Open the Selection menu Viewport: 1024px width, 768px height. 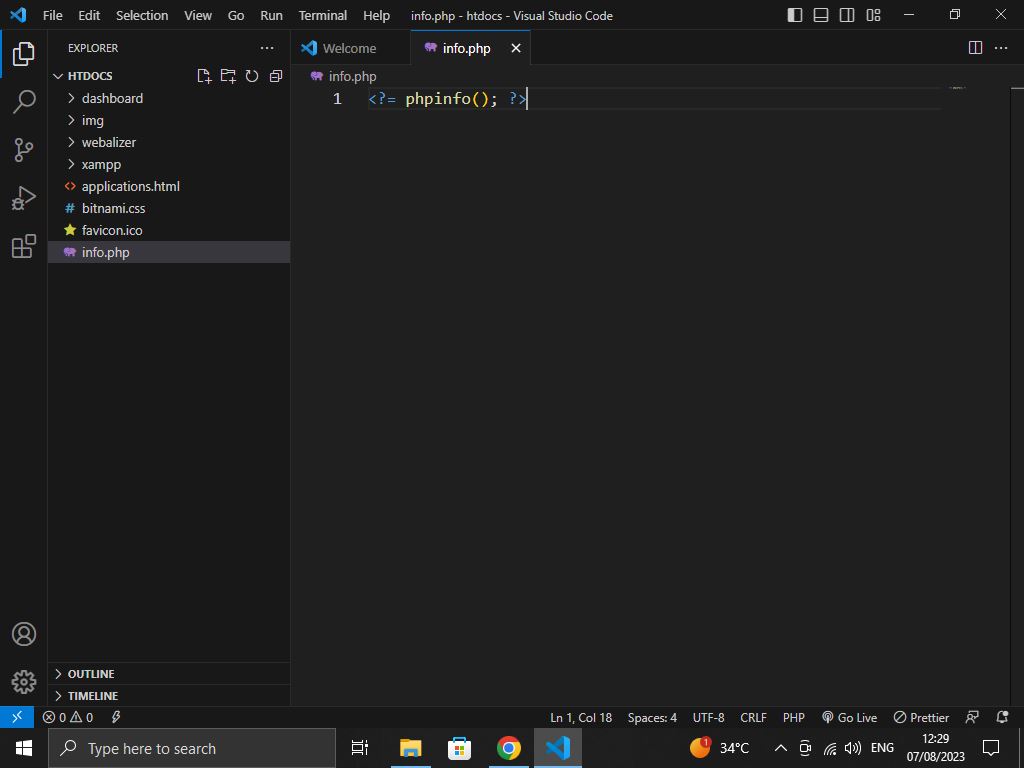click(x=142, y=15)
